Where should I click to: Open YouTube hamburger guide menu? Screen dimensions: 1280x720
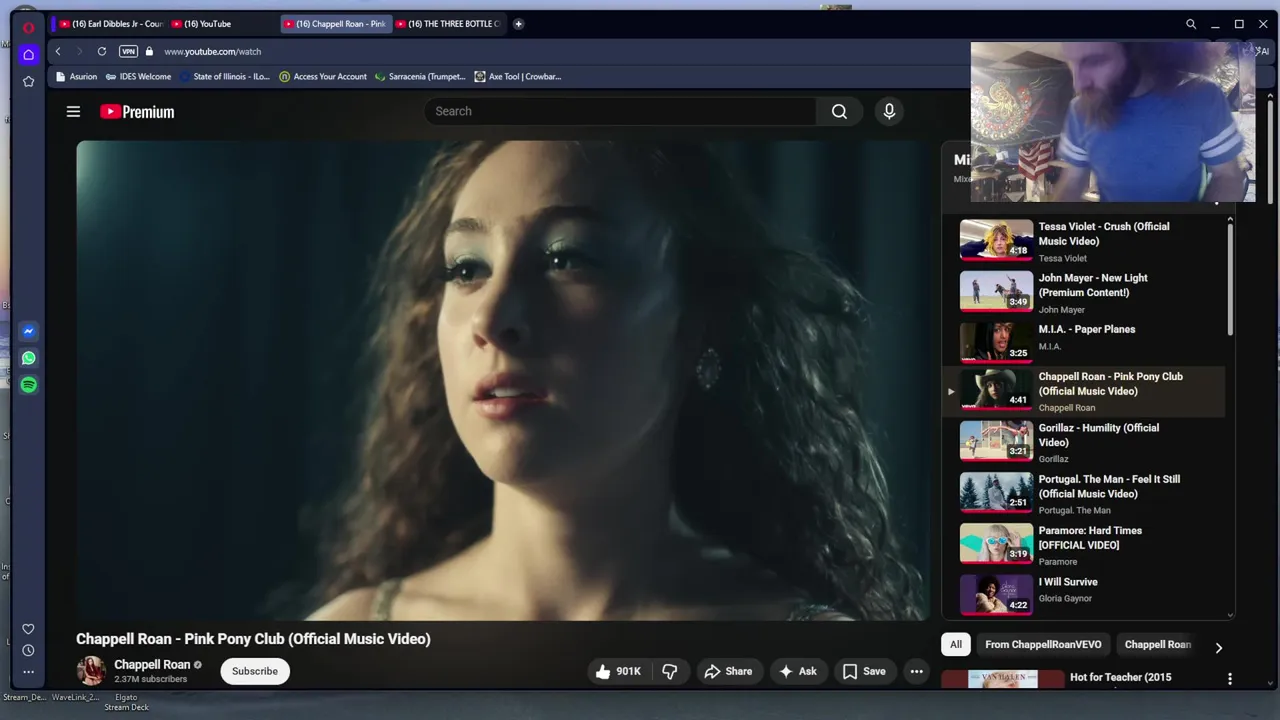(x=73, y=112)
